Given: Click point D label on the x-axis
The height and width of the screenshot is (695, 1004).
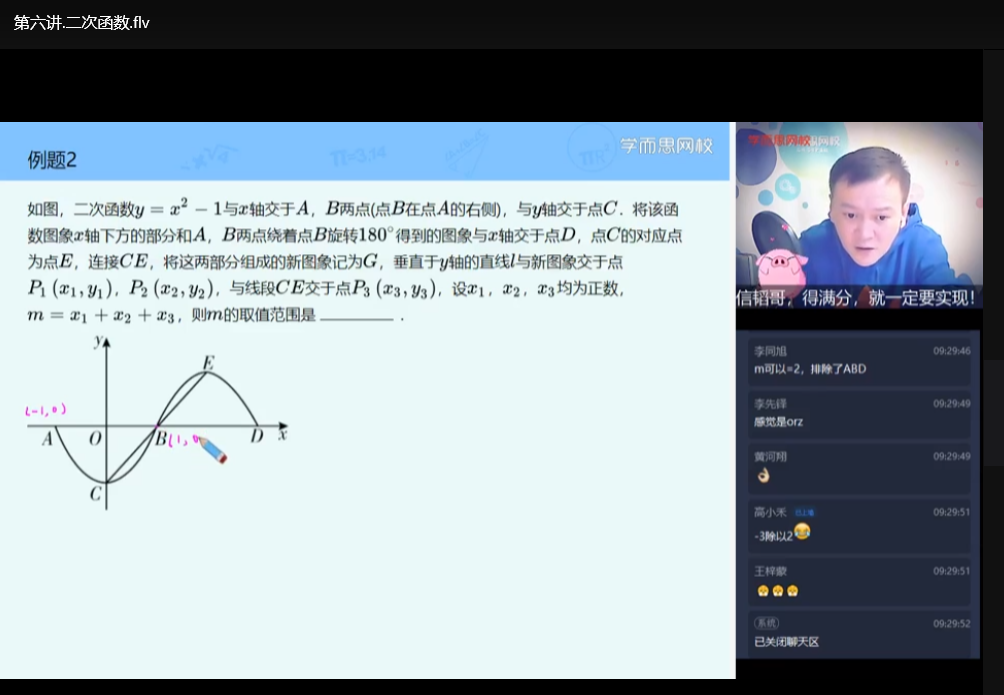Looking at the screenshot, I should pyautogui.click(x=257, y=437).
